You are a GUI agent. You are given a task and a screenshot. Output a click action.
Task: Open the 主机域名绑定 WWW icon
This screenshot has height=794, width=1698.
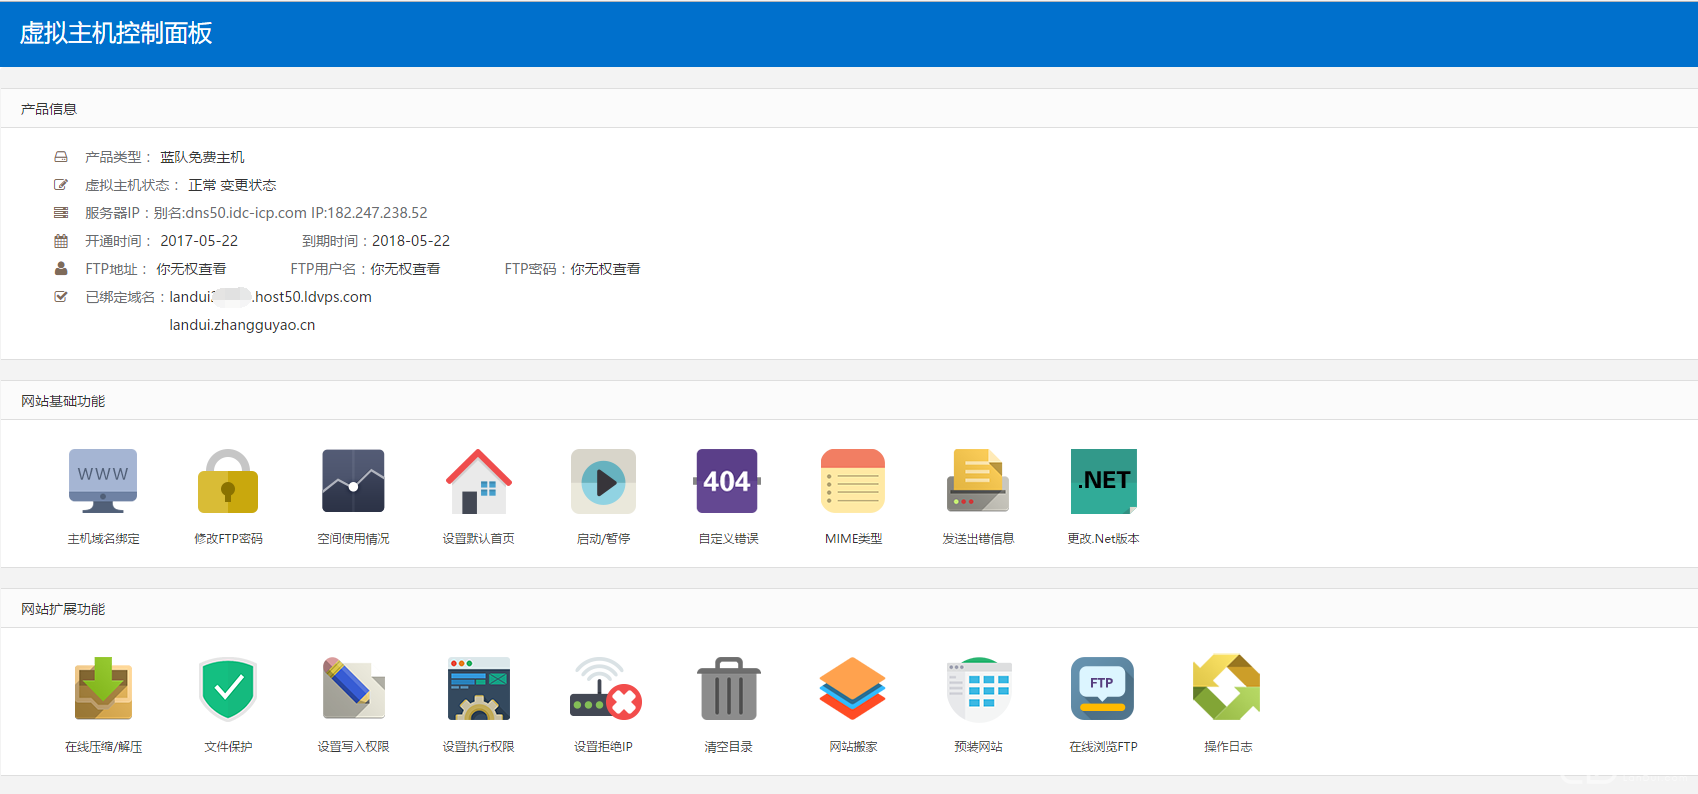coord(103,481)
